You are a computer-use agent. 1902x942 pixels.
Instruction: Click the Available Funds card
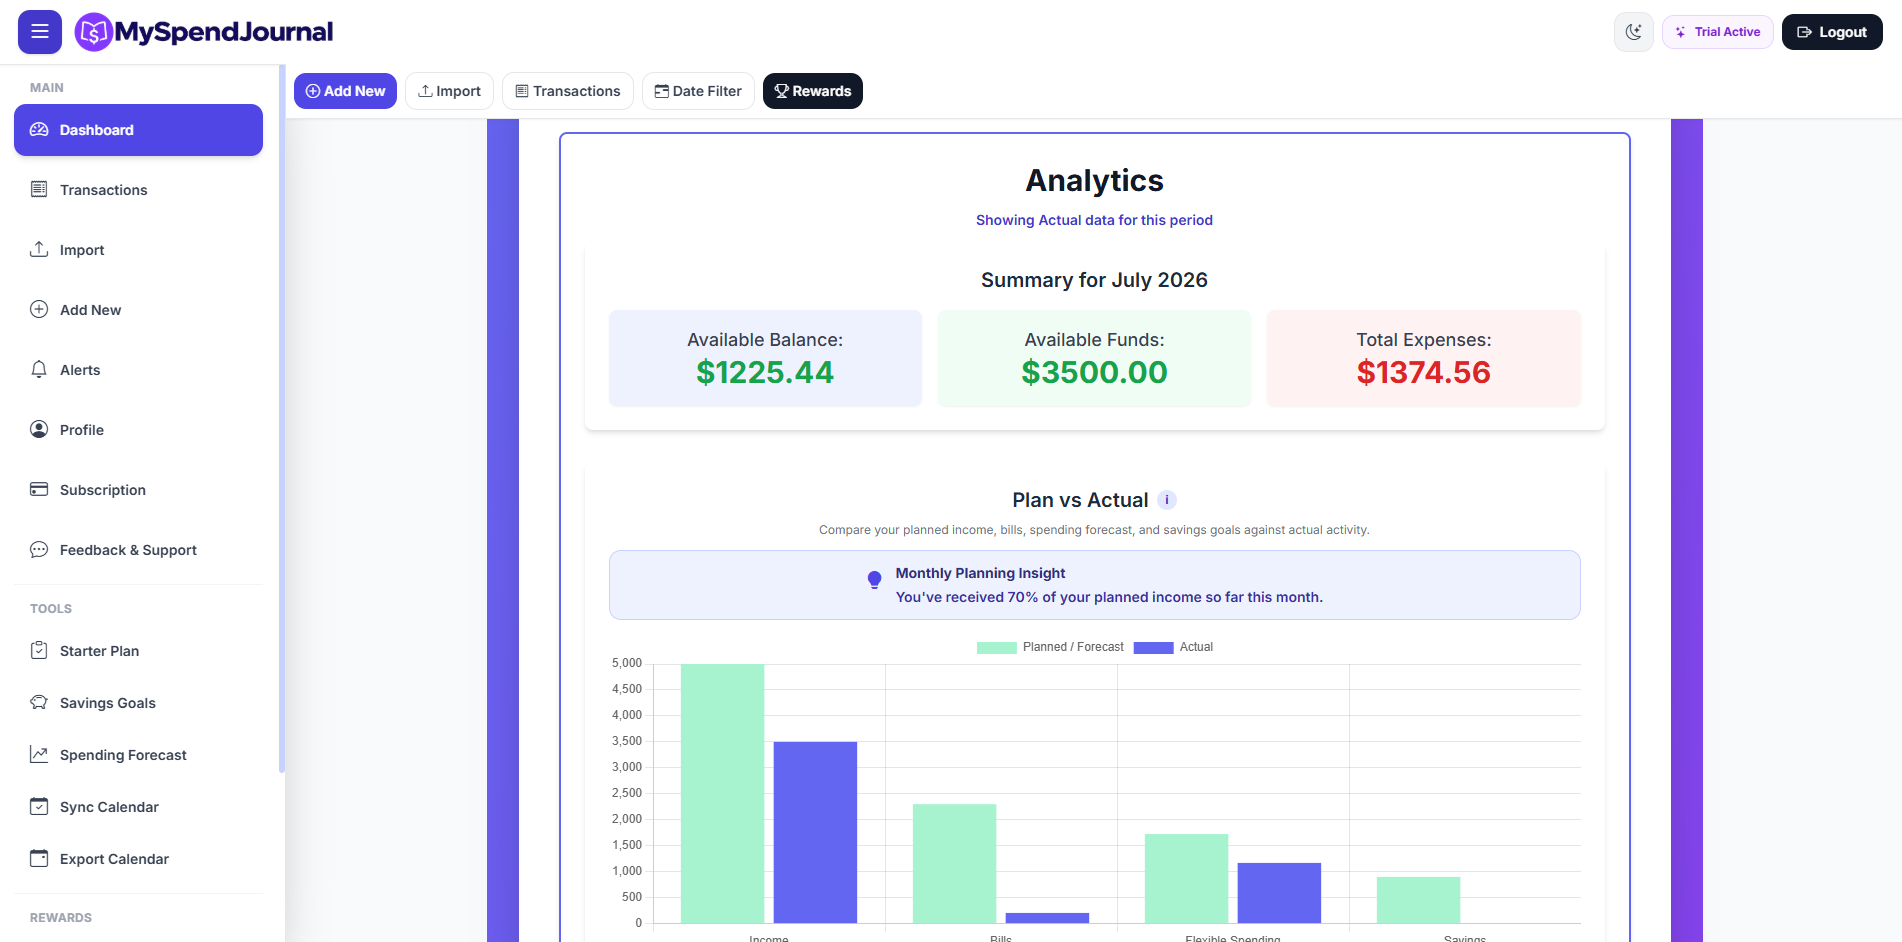pyautogui.click(x=1094, y=358)
